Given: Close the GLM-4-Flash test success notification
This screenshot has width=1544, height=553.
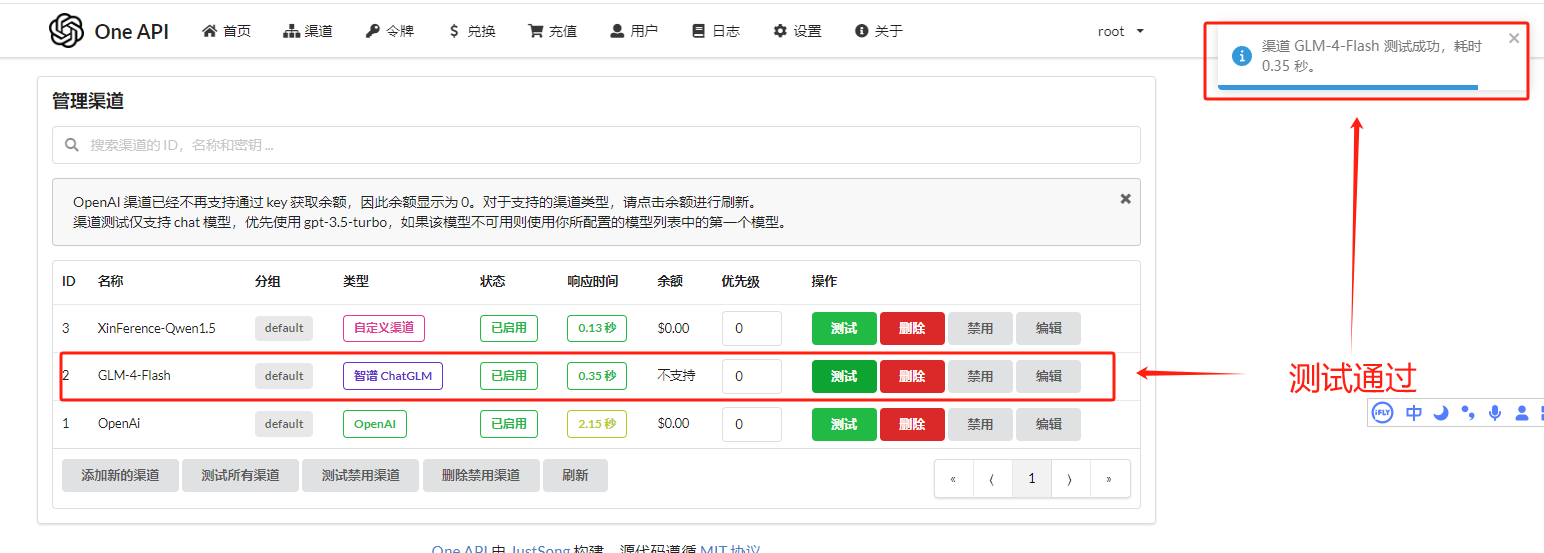Looking at the screenshot, I should 1514,39.
